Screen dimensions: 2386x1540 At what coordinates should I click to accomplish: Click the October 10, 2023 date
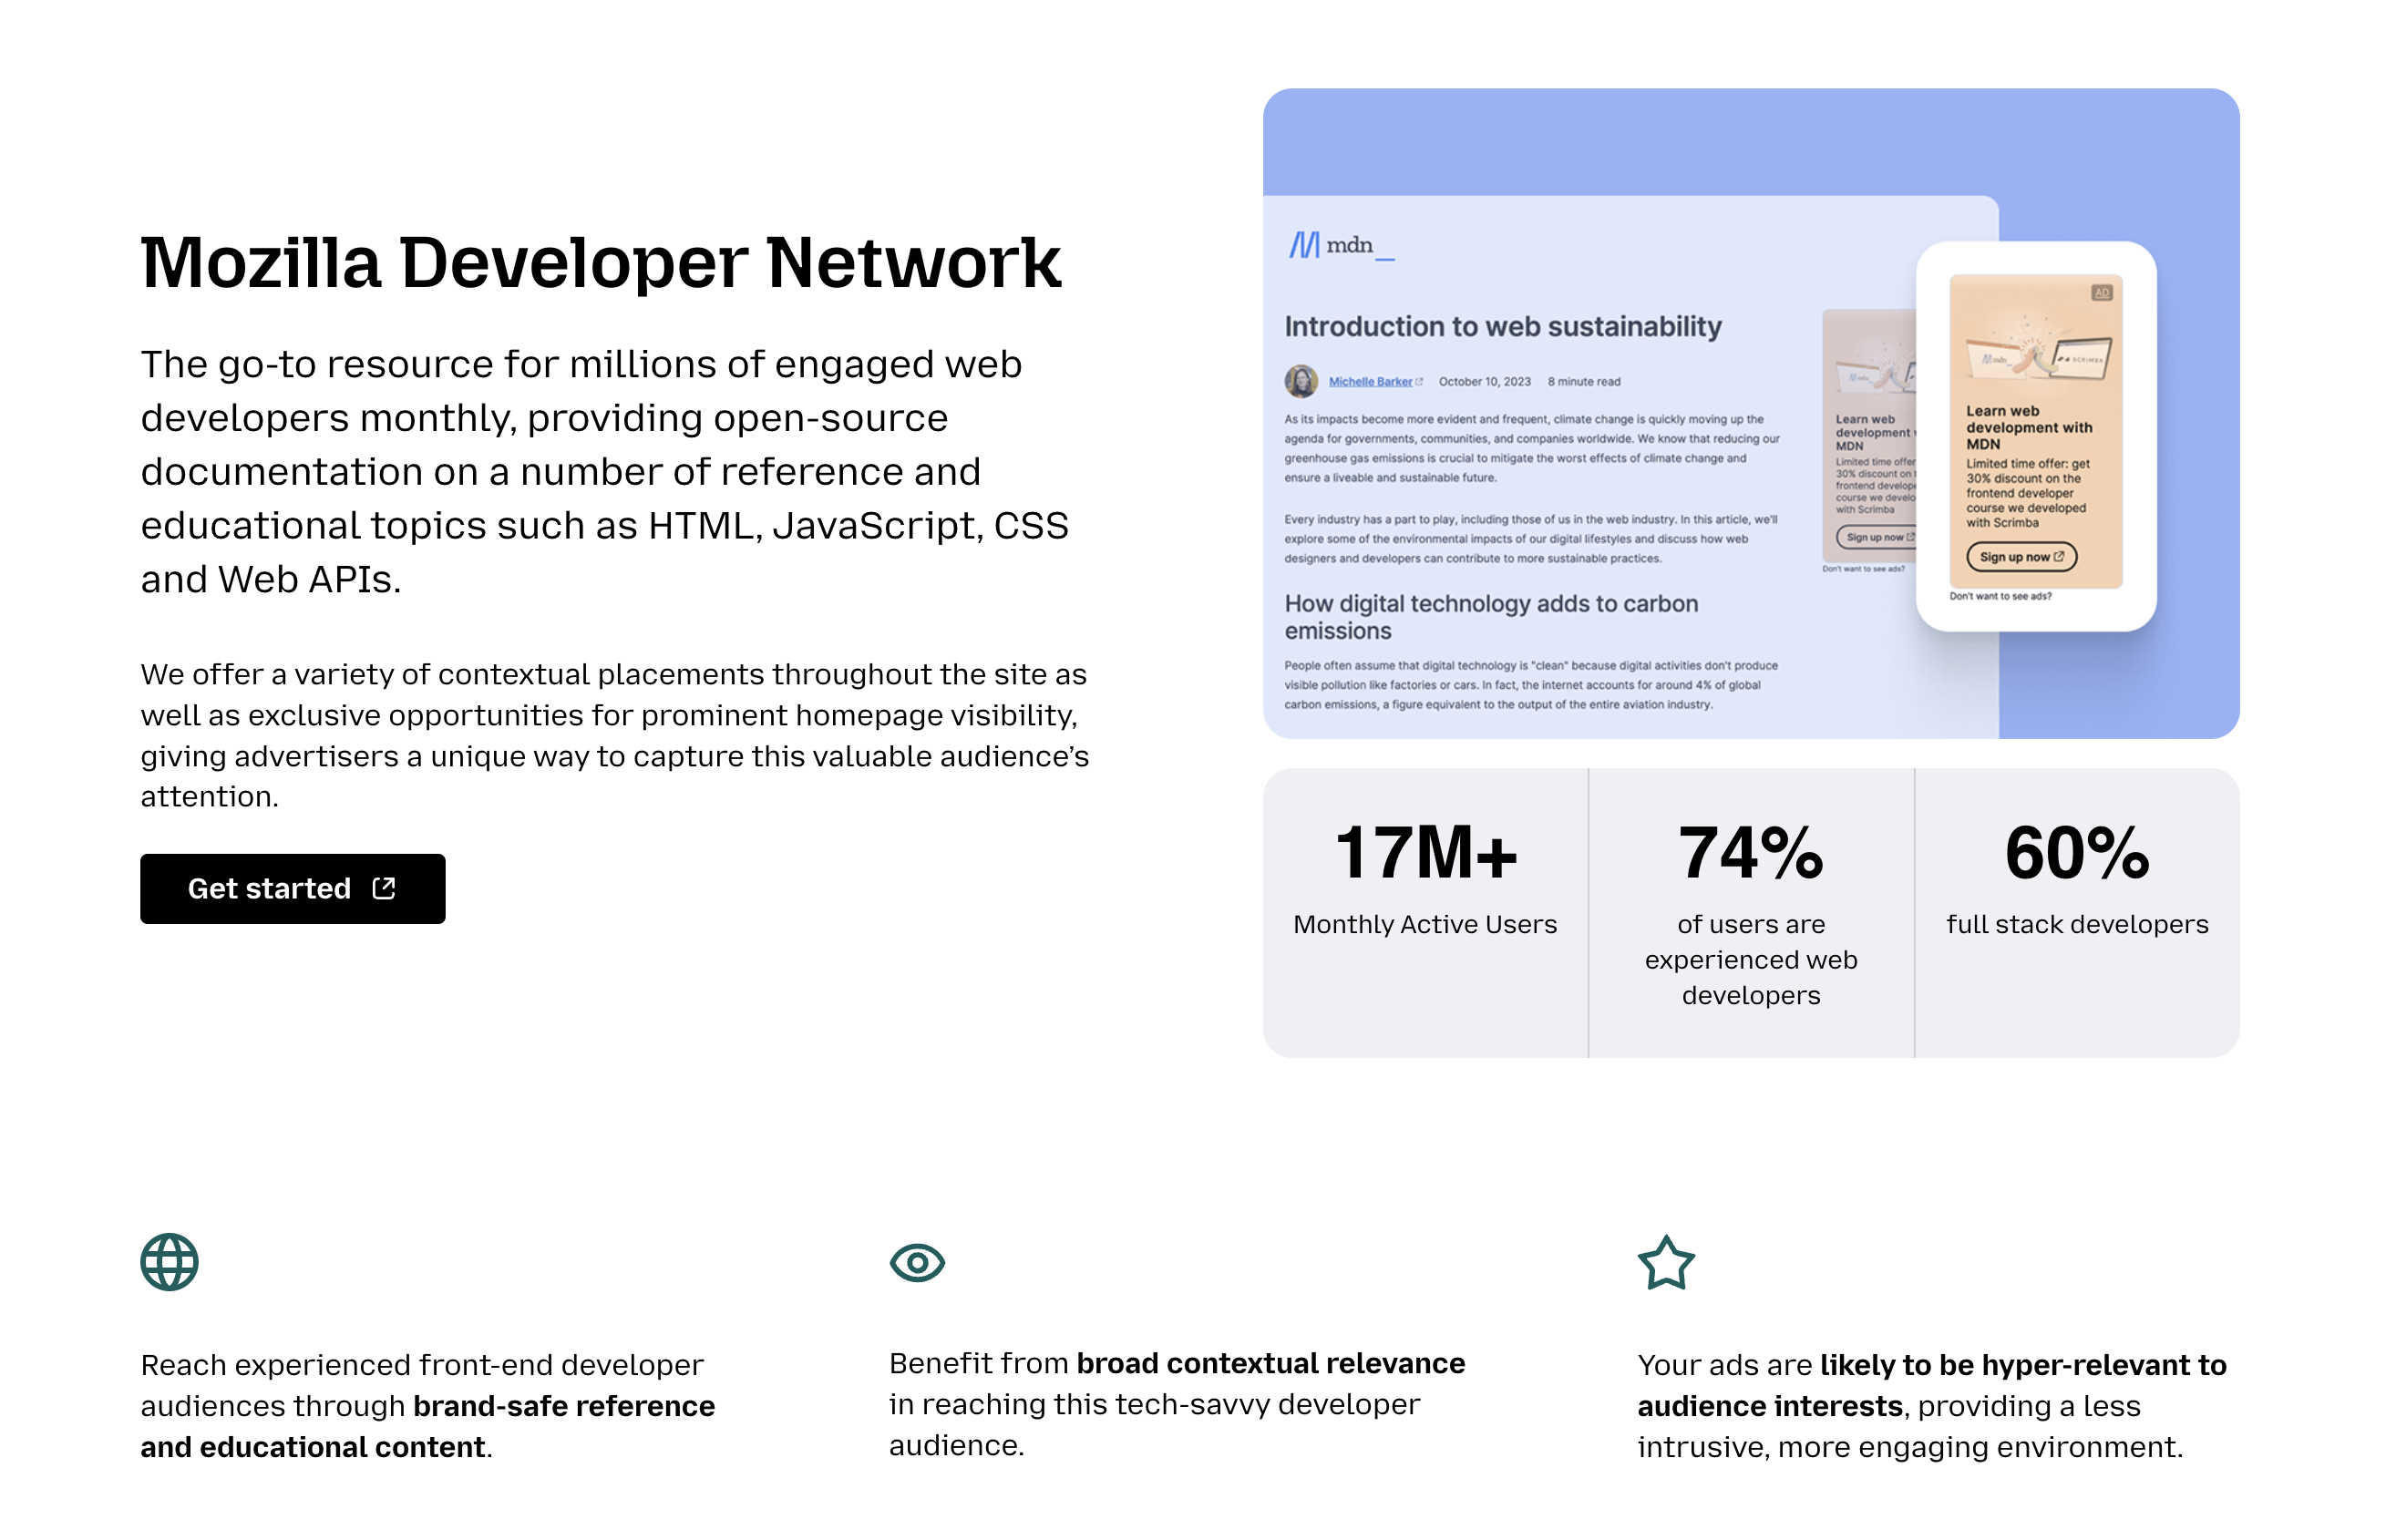[x=1484, y=381]
